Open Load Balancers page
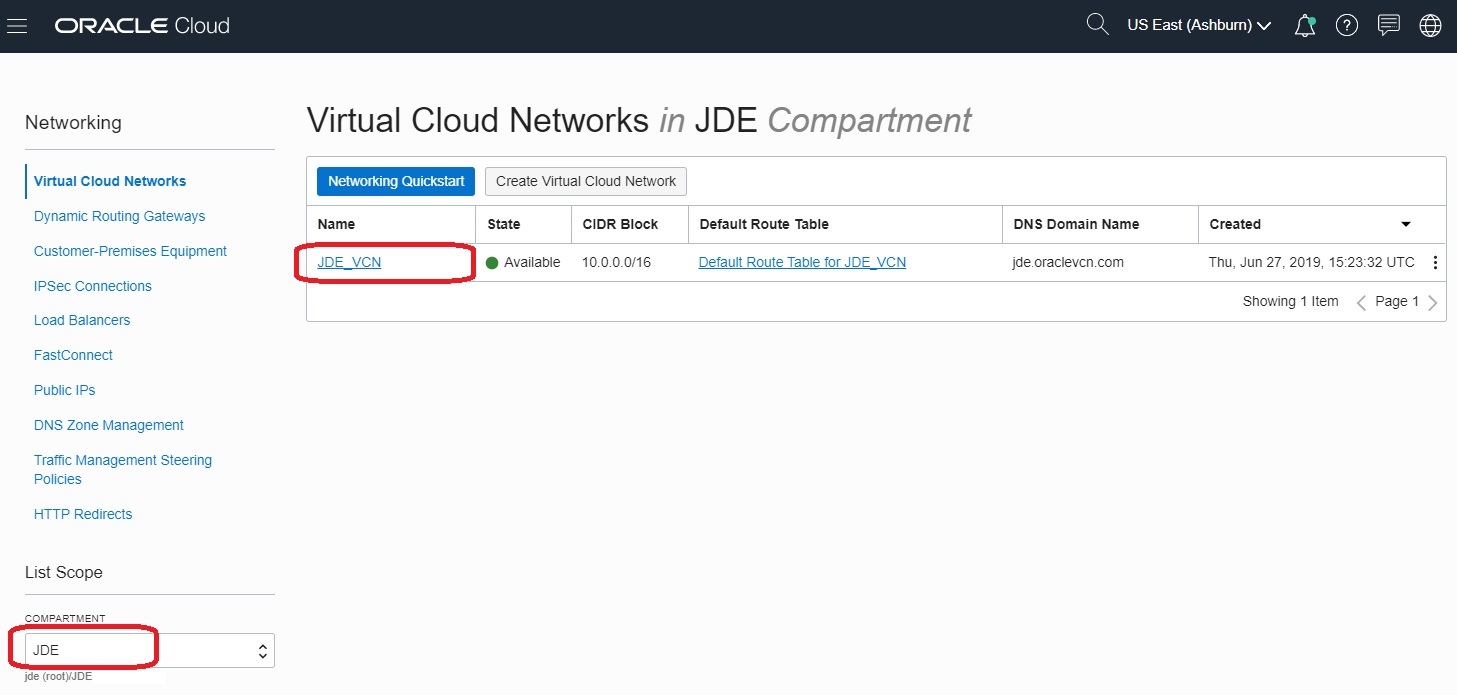1457x695 pixels. click(x=82, y=320)
